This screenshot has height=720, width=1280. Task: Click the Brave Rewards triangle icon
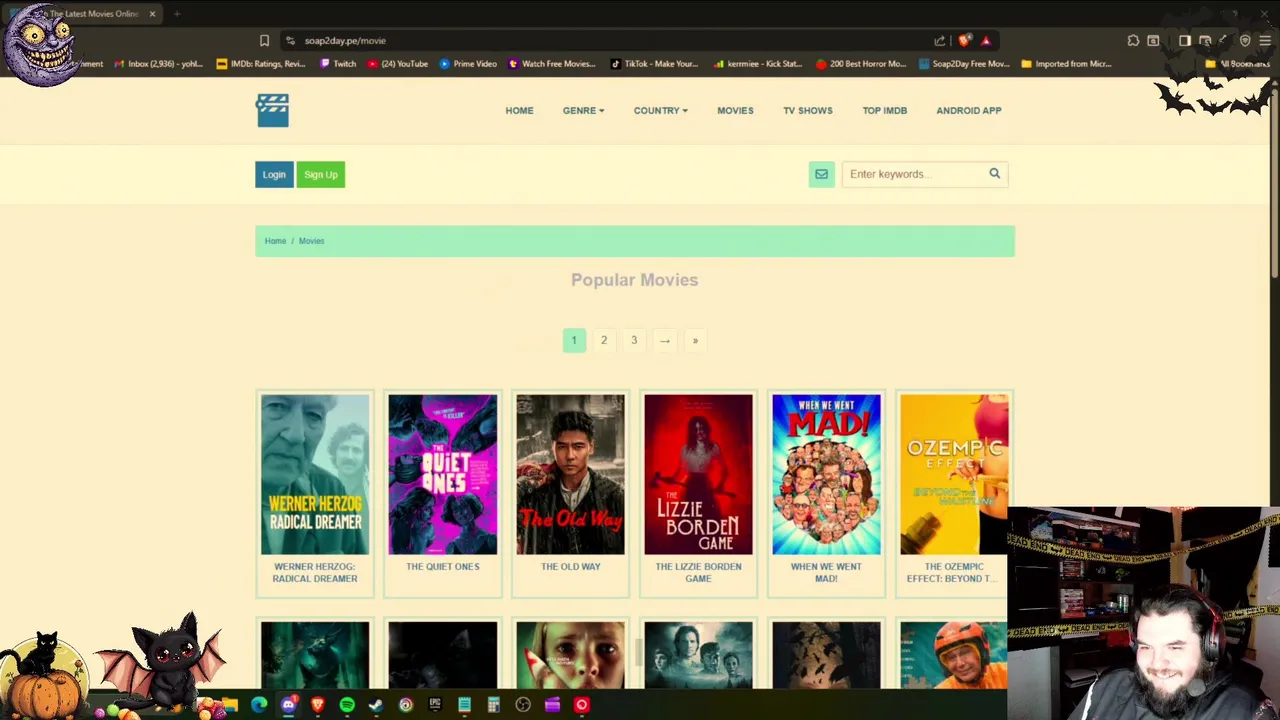986,41
